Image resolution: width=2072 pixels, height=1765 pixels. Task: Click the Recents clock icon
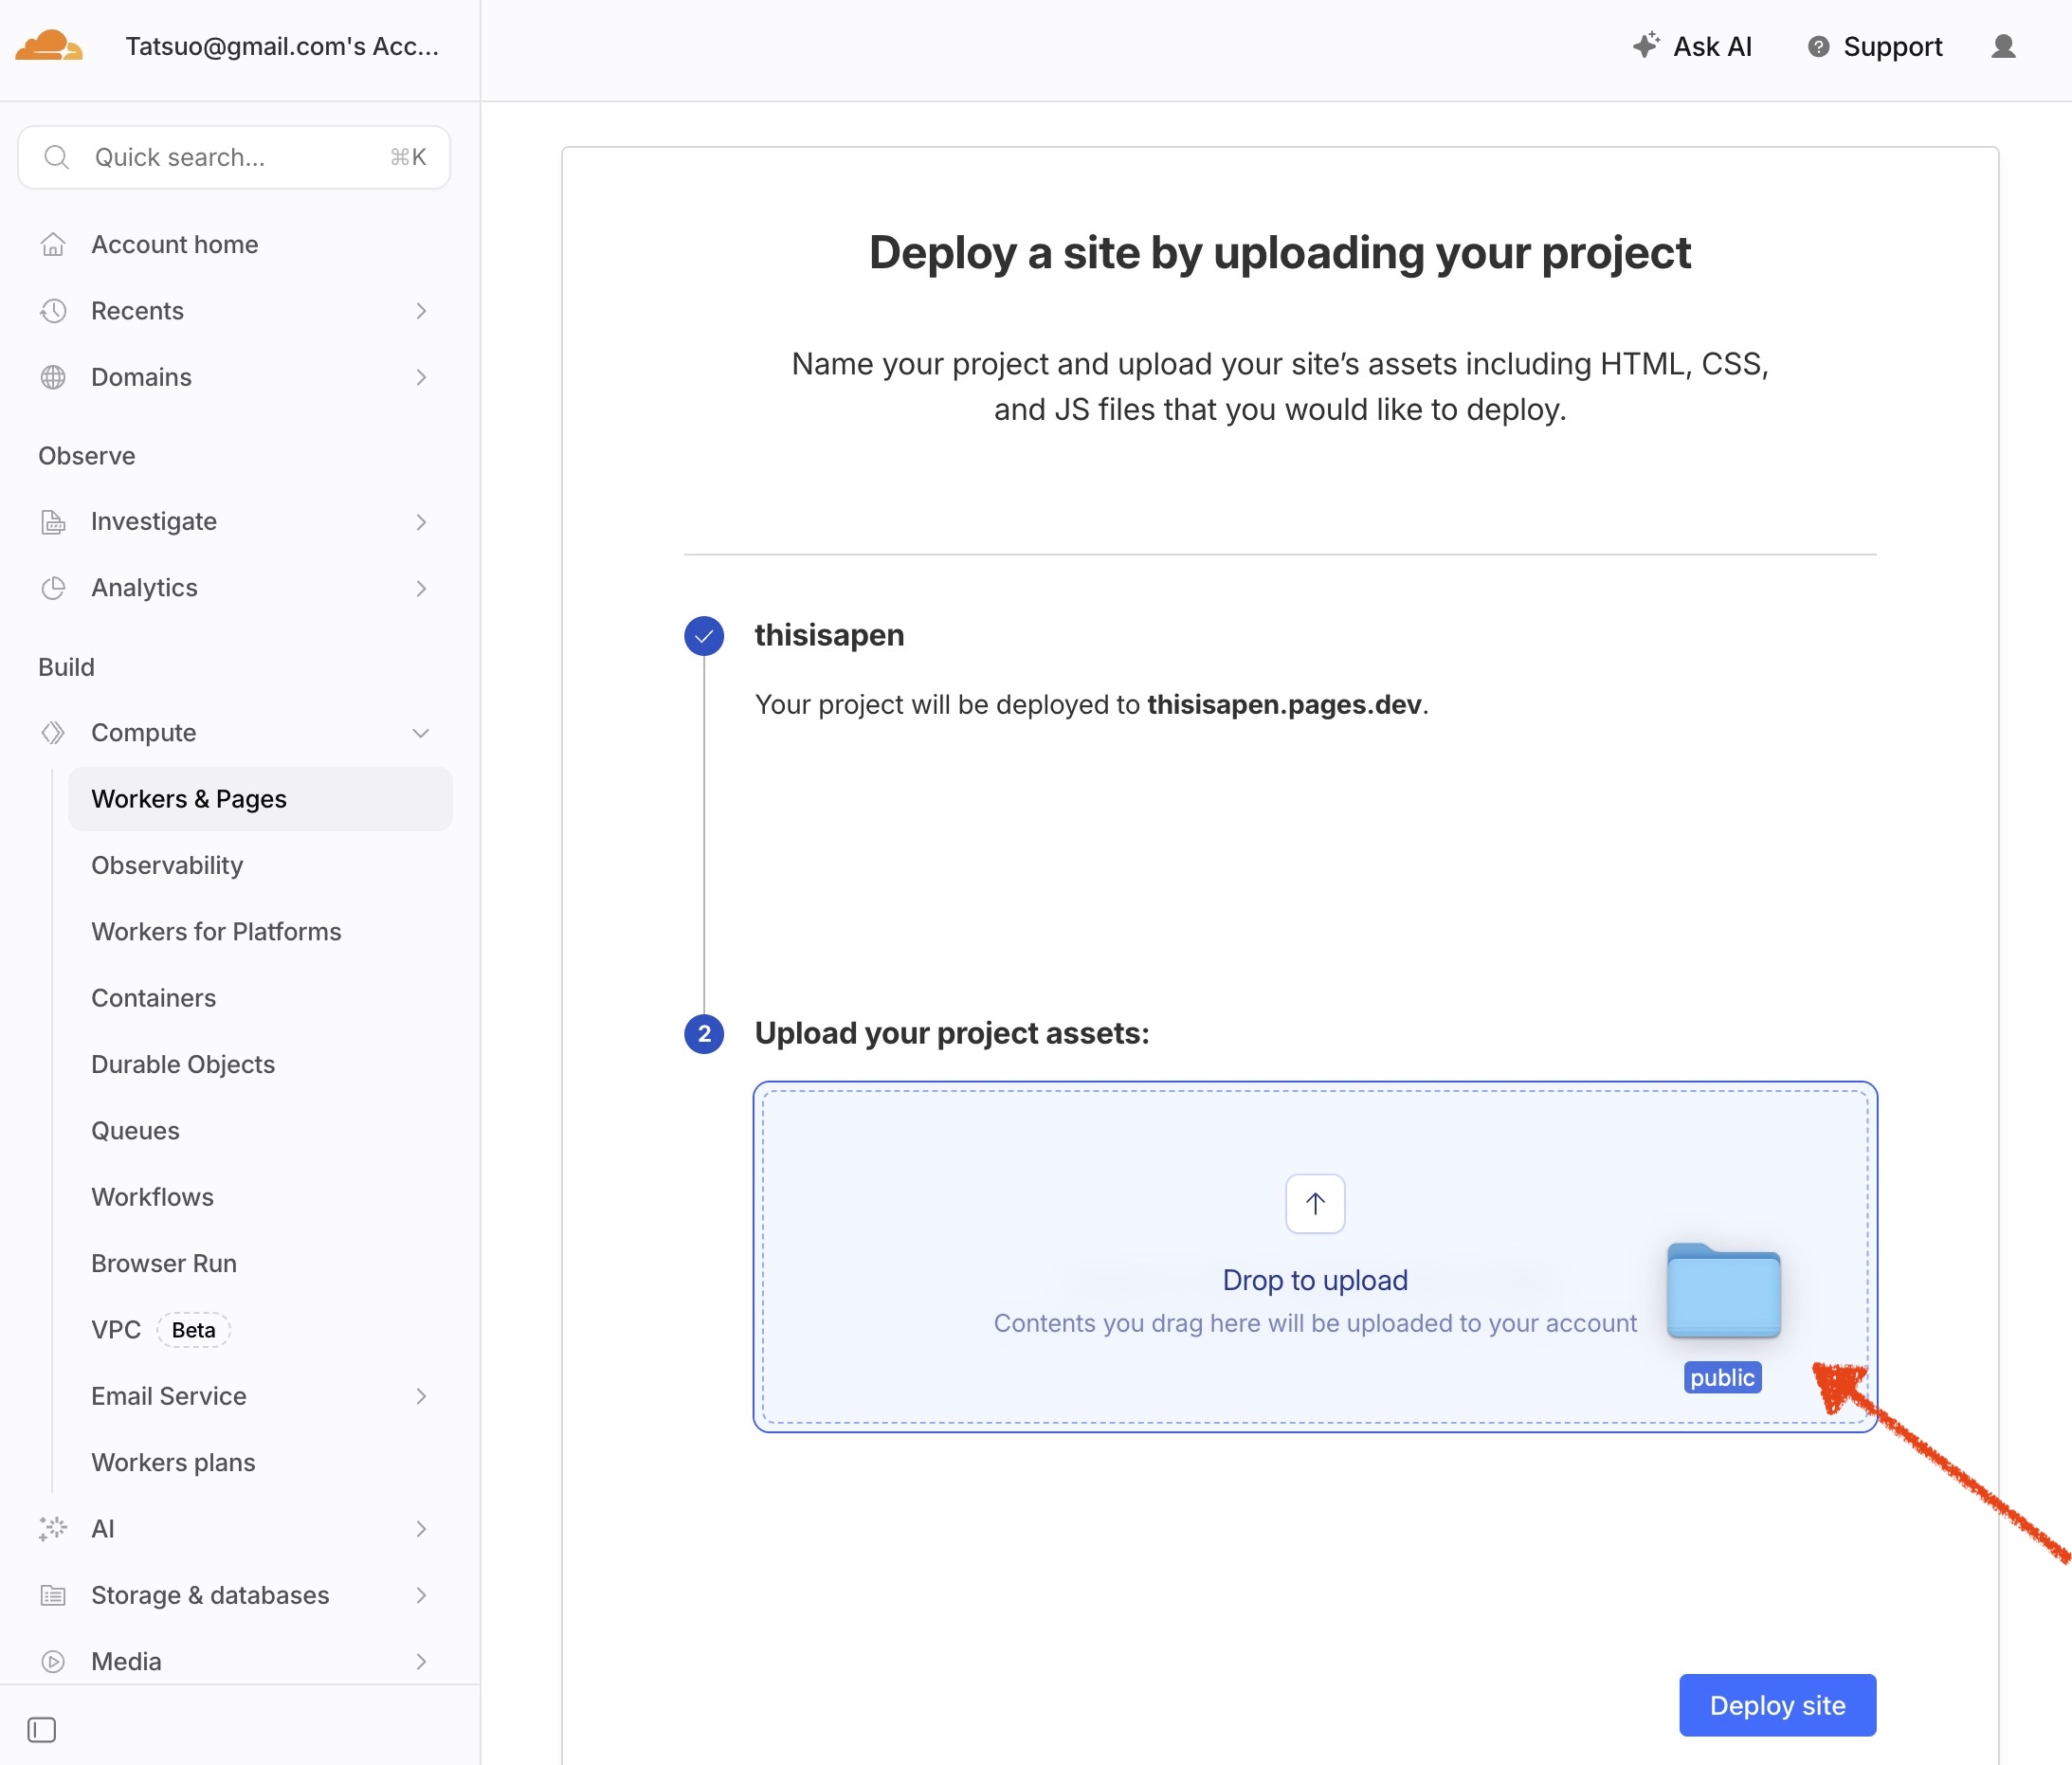pos(53,311)
